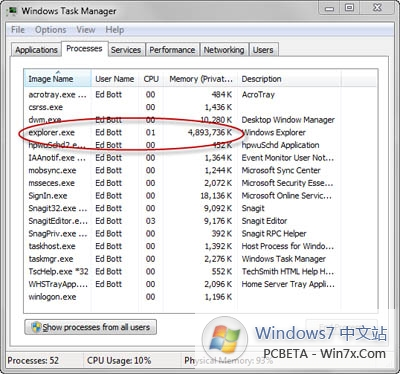Open the View menu
The width and height of the screenshot is (400, 374).
click(x=86, y=30)
